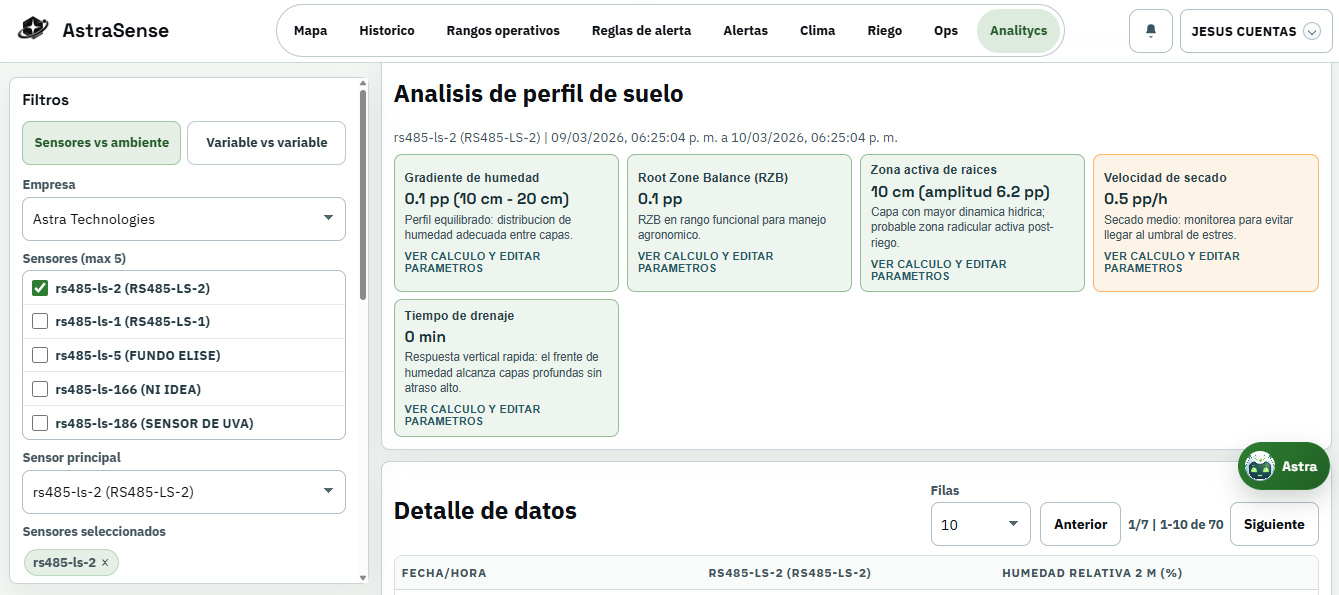Screen dimensions: 1339x595
Task: Enable the rs485-ls-5 (FUNDO ELISE) sensor
Action: [x=39, y=356]
